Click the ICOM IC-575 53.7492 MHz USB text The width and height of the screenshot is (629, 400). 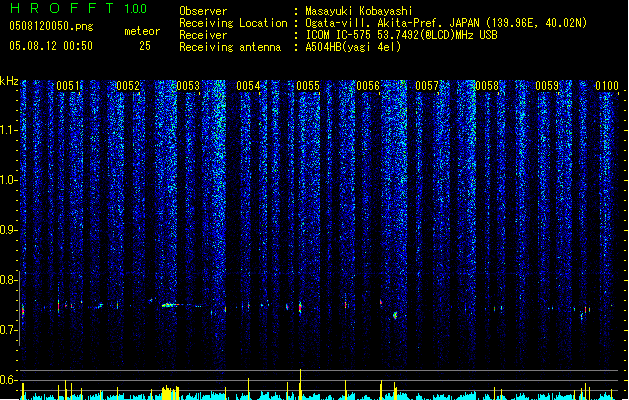(401, 35)
